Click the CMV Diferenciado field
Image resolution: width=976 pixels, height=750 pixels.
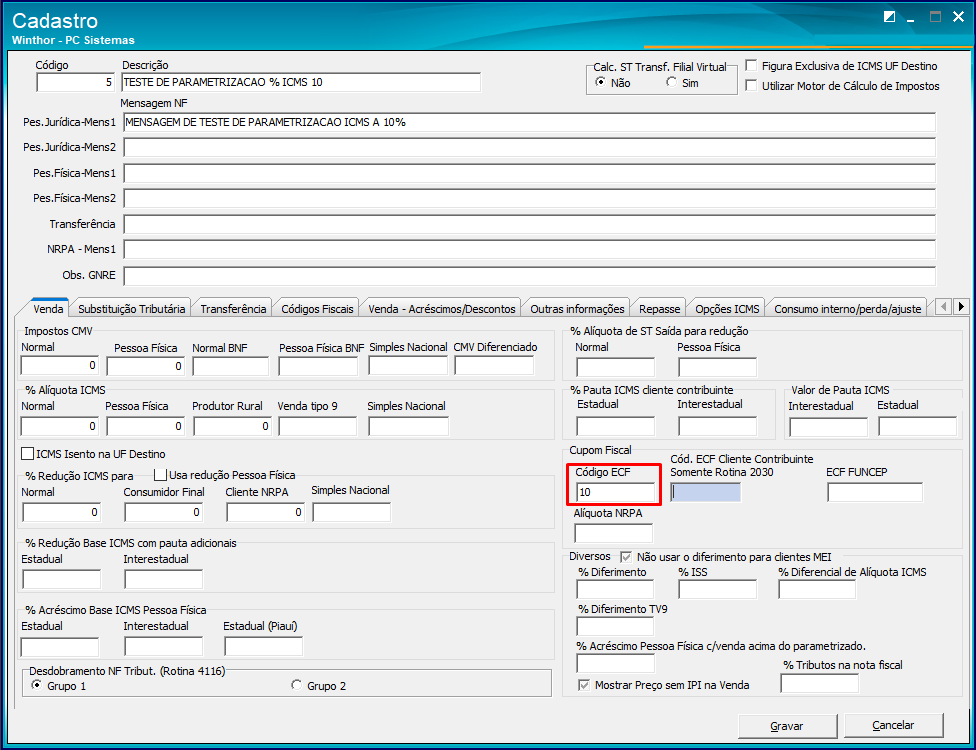(494, 365)
